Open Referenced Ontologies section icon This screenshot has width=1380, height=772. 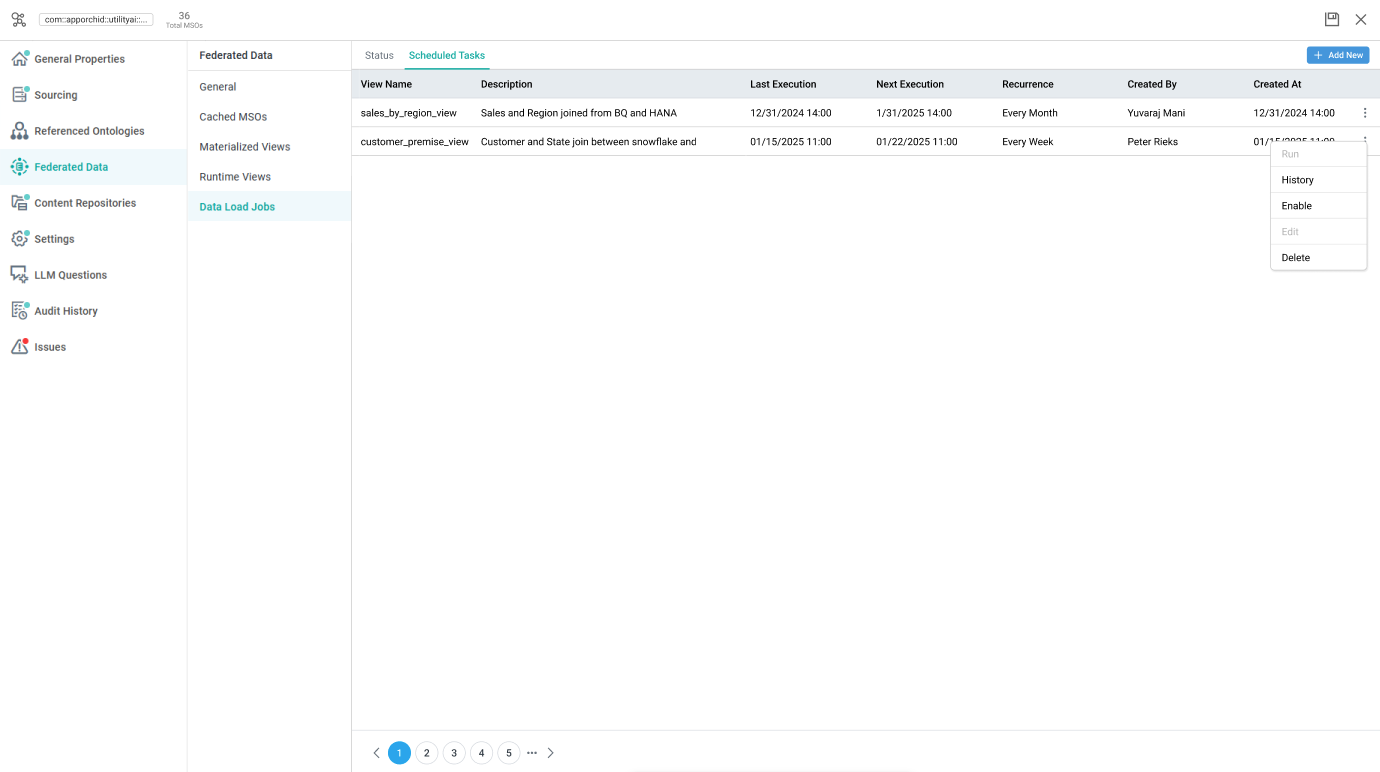[x=19, y=131]
